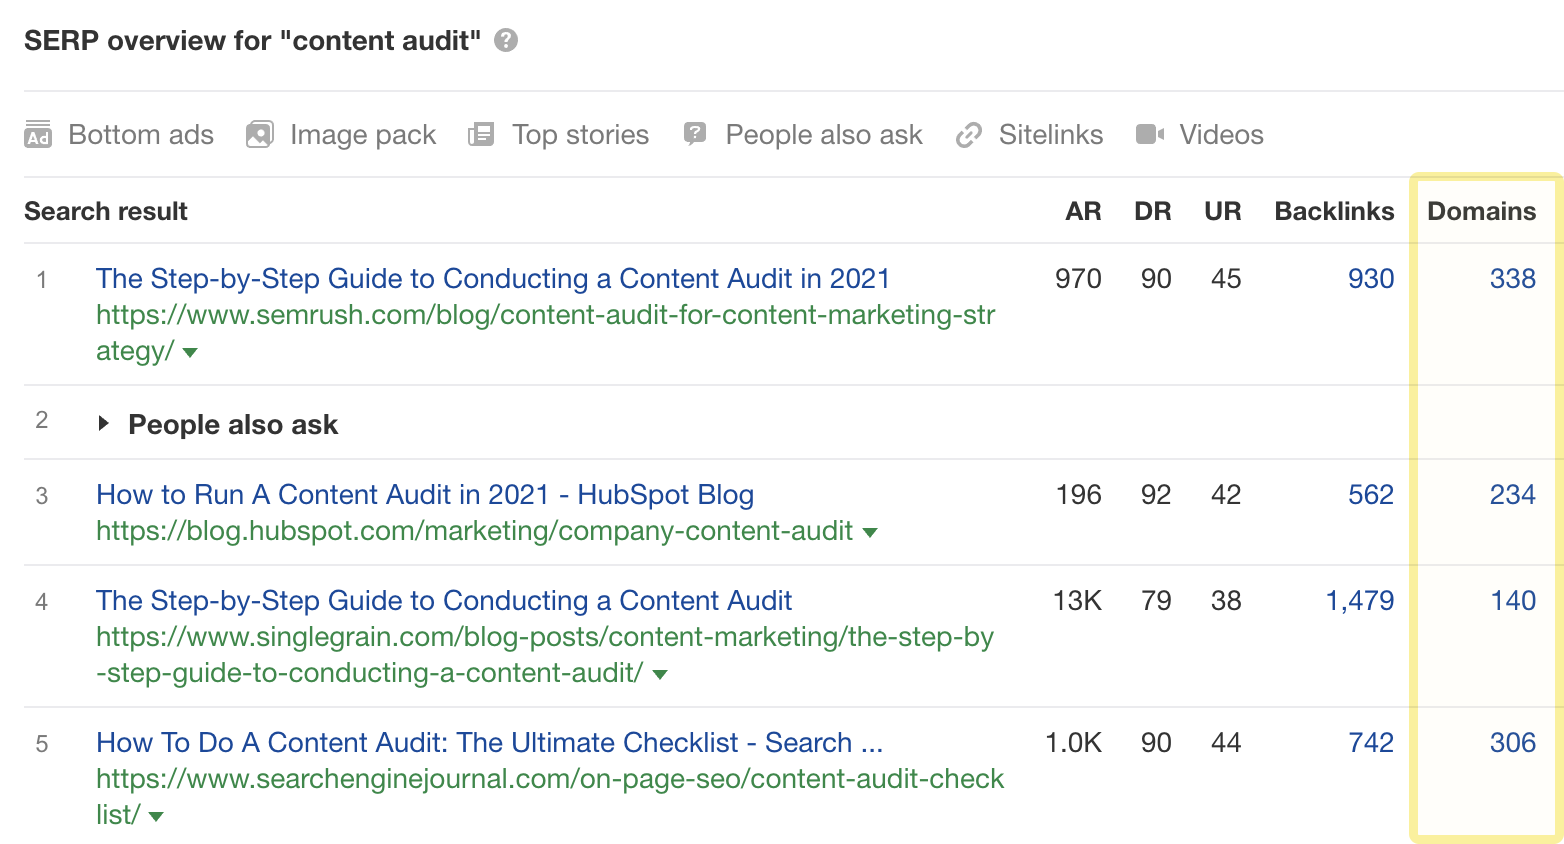Image resolution: width=1564 pixels, height=844 pixels.
Task: Click the Top stories icon
Action: click(x=482, y=135)
